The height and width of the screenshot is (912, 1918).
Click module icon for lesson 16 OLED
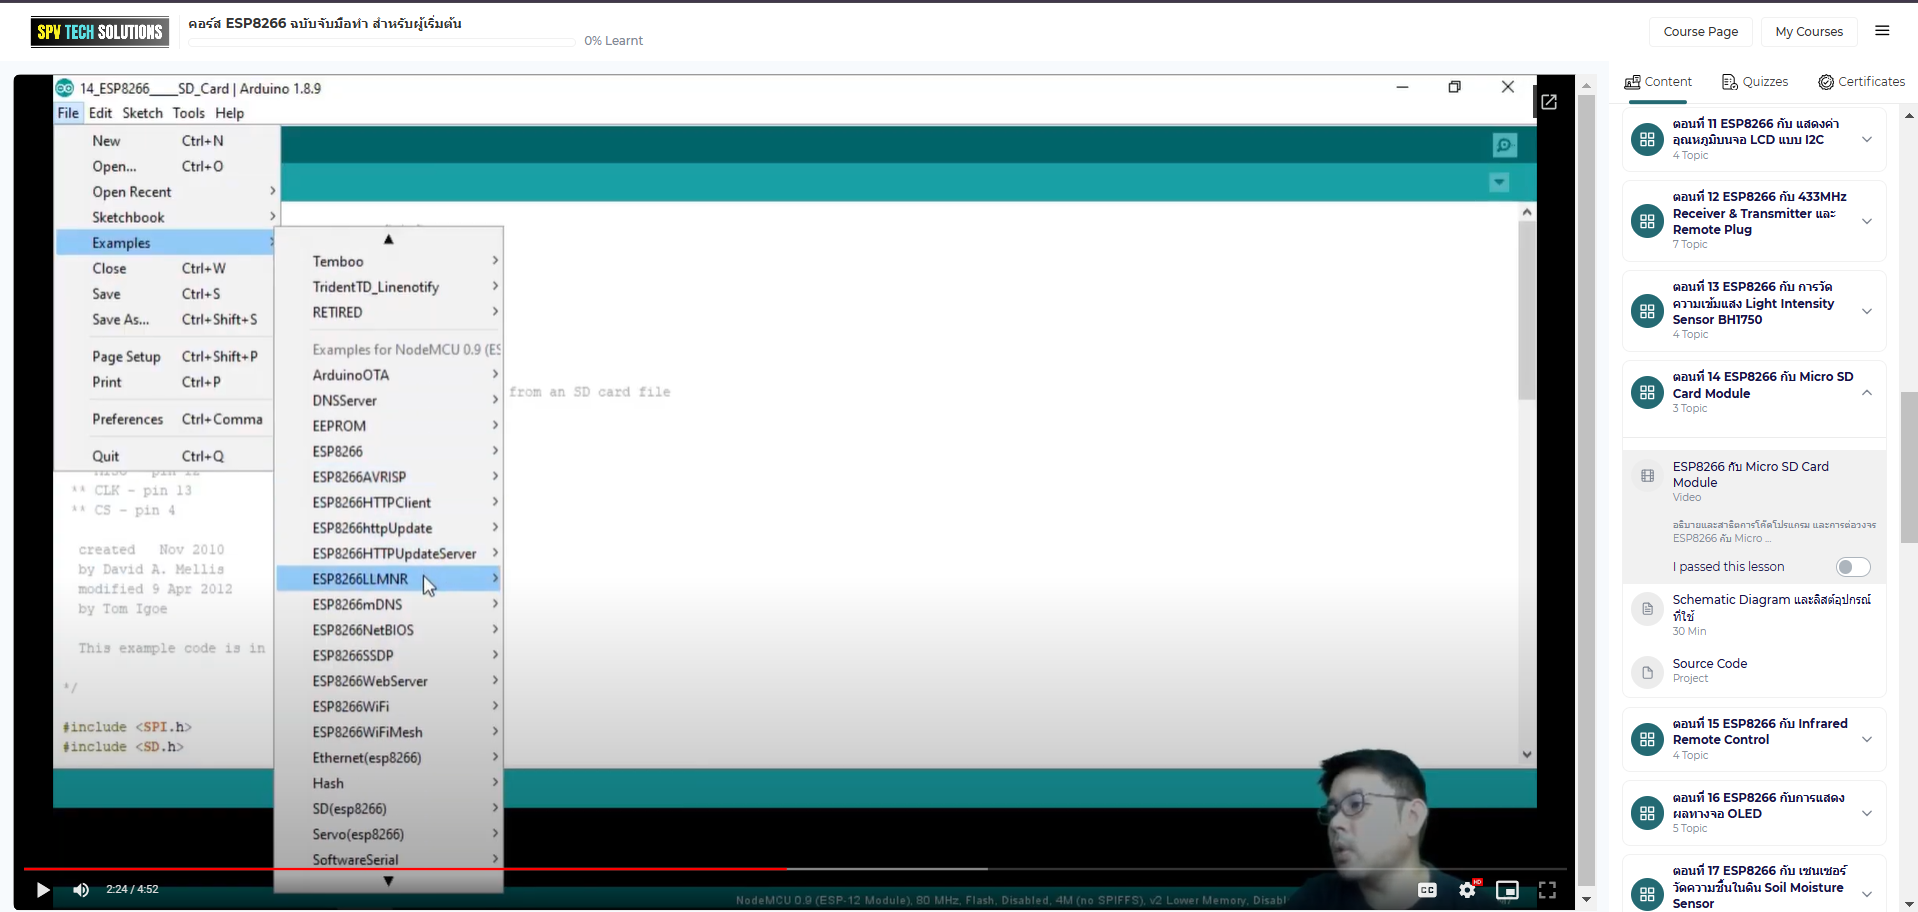pos(1647,813)
